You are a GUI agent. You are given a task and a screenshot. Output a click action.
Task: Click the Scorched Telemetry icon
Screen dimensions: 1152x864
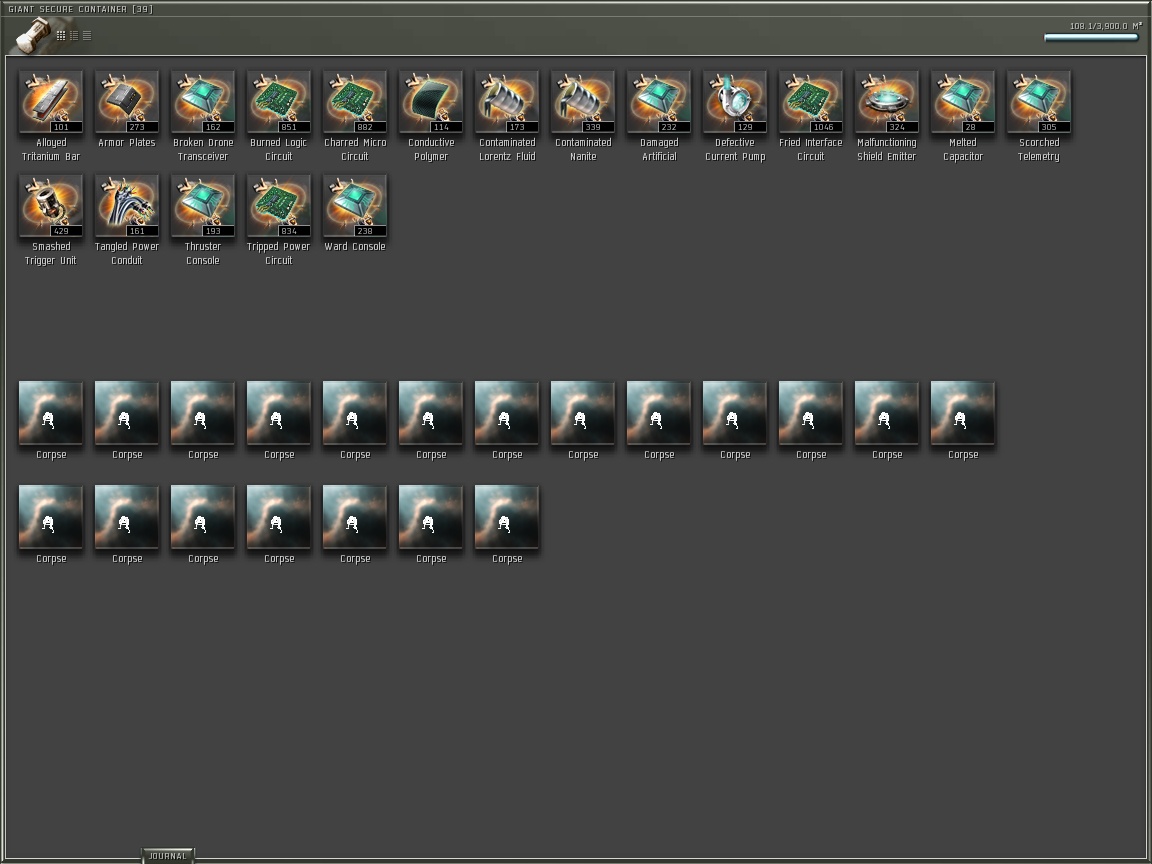pyautogui.click(x=1039, y=102)
